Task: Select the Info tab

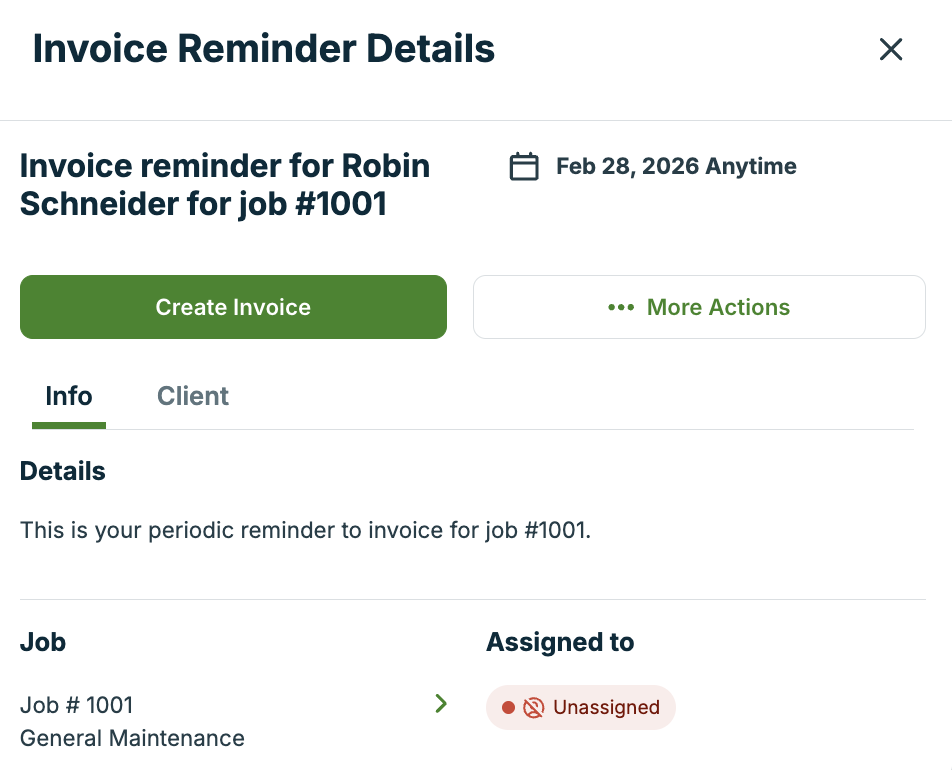Action: [x=68, y=396]
